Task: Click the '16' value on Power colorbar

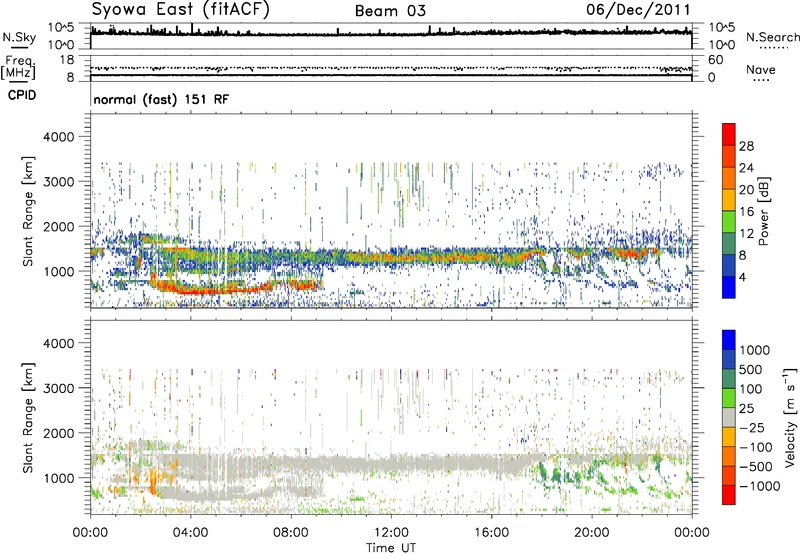Action: (746, 212)
